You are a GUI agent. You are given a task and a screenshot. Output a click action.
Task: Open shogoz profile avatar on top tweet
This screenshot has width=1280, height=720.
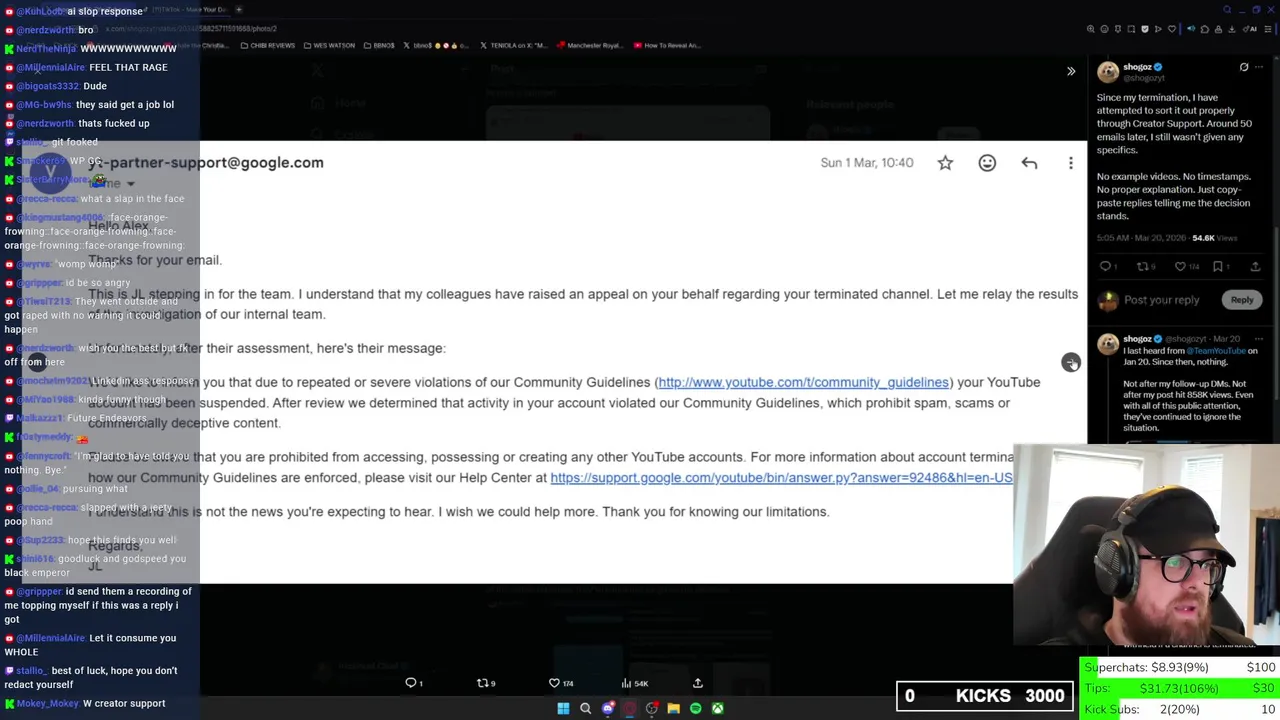click(x=1108, y=71)
